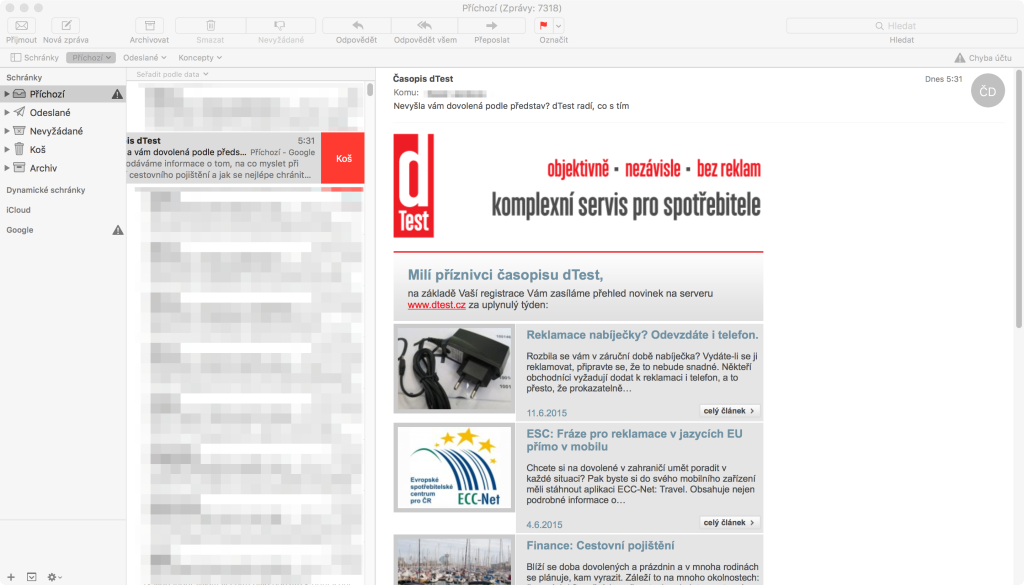Open the flag color dropdown arrow
The height and width of the screenshot is (585, 1024).
pyautogui.click(x=558, y=25)
